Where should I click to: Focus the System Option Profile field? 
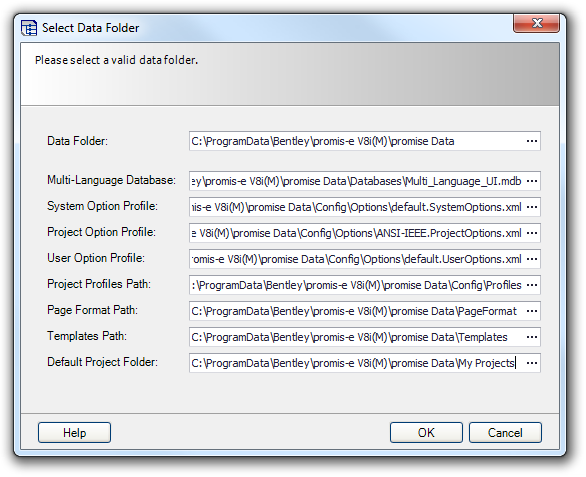[357, 207]
